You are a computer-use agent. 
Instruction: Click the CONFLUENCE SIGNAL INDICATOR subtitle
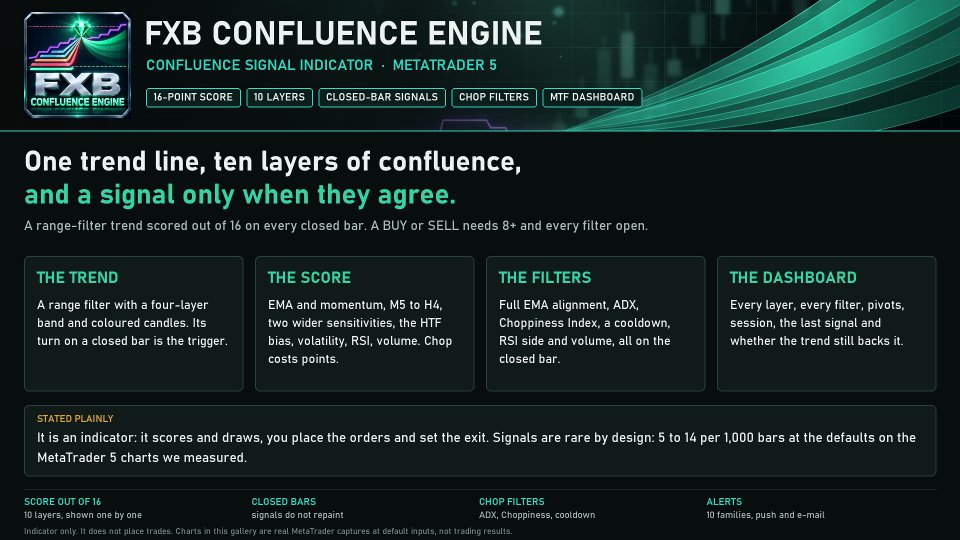[260, 65]
